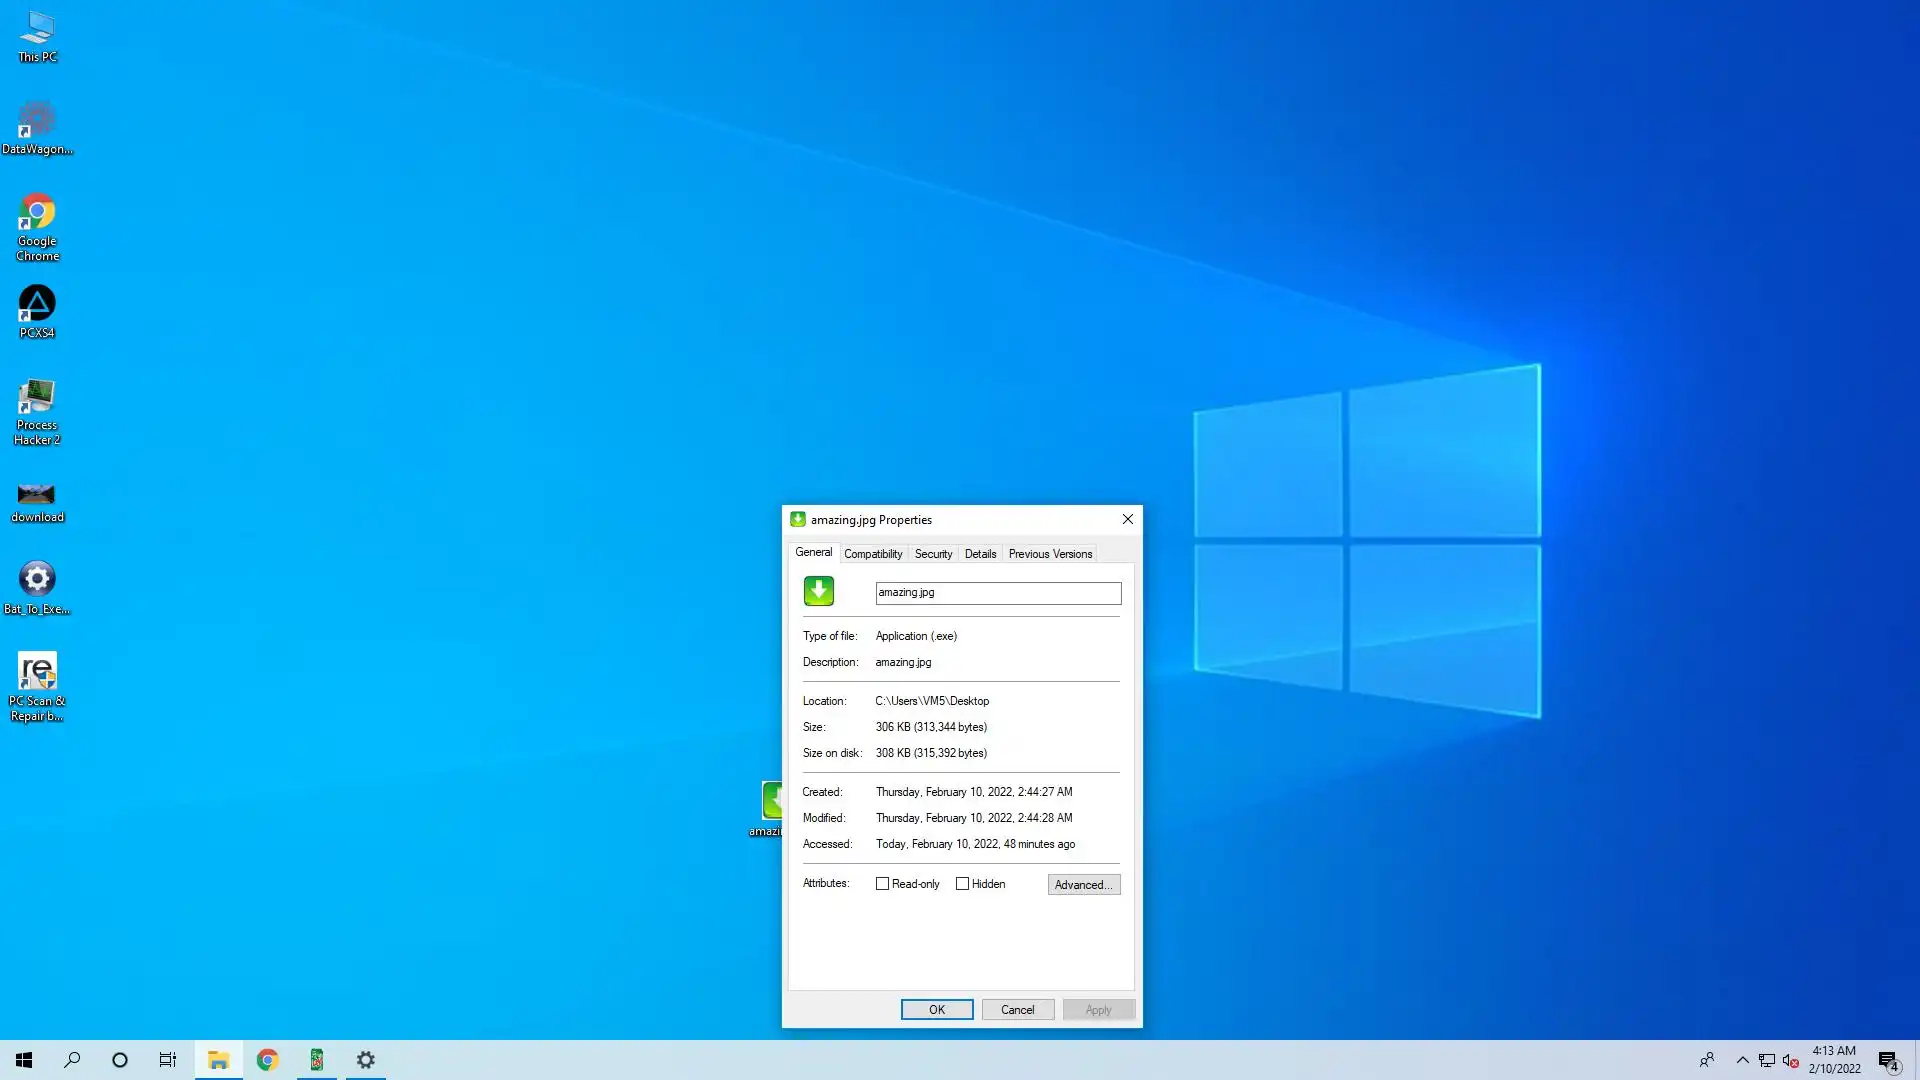Click the Advanced... attributes button

click(1083, 885)
